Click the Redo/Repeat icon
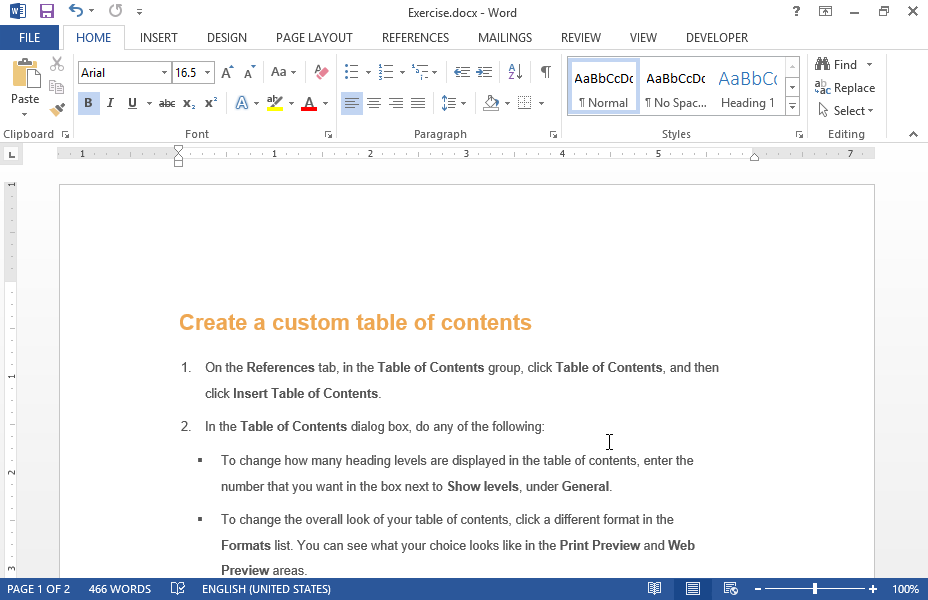Image resolution: width=928 pixels, height=600 pixels. click(x=115, y=11)
